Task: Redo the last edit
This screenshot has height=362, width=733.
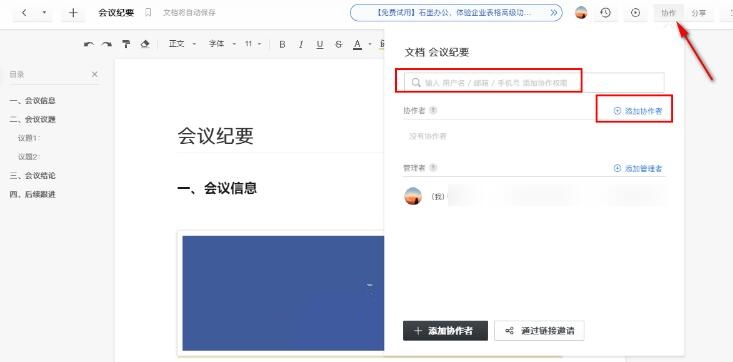Action: pos(107,44)
